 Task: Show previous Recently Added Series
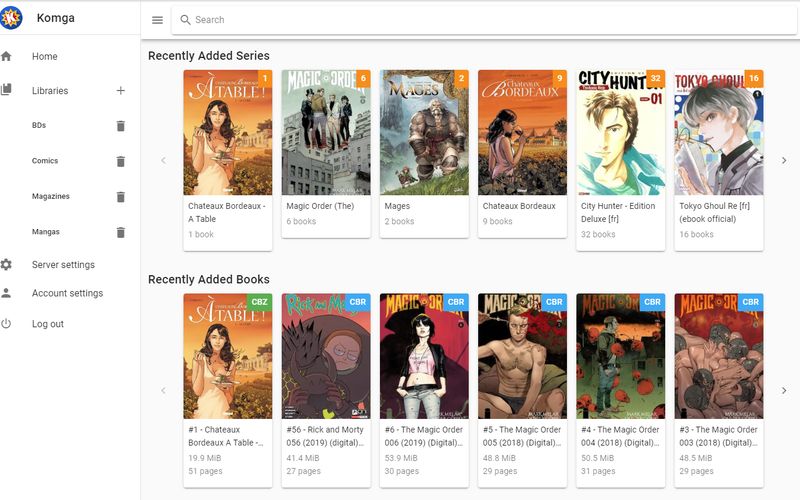(x=163, y=160)
